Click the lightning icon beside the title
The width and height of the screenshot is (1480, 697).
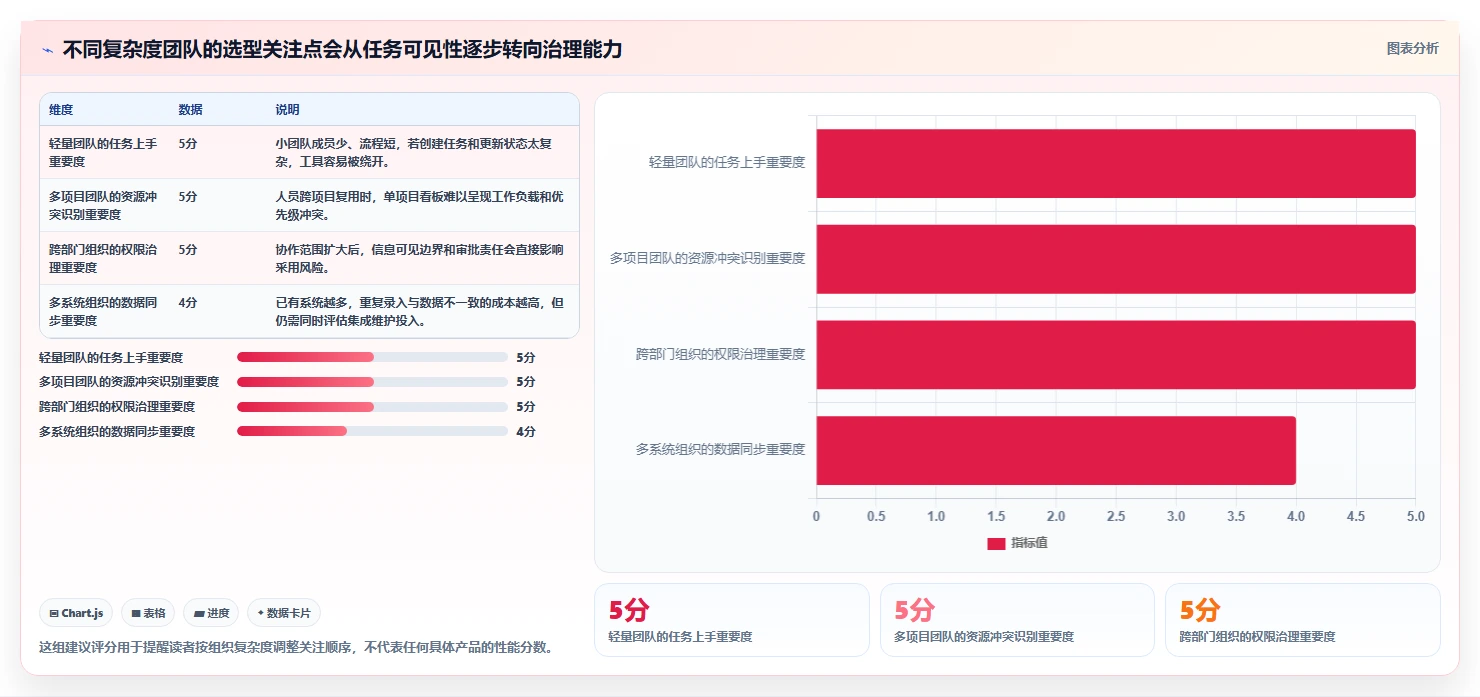(47, 50)
